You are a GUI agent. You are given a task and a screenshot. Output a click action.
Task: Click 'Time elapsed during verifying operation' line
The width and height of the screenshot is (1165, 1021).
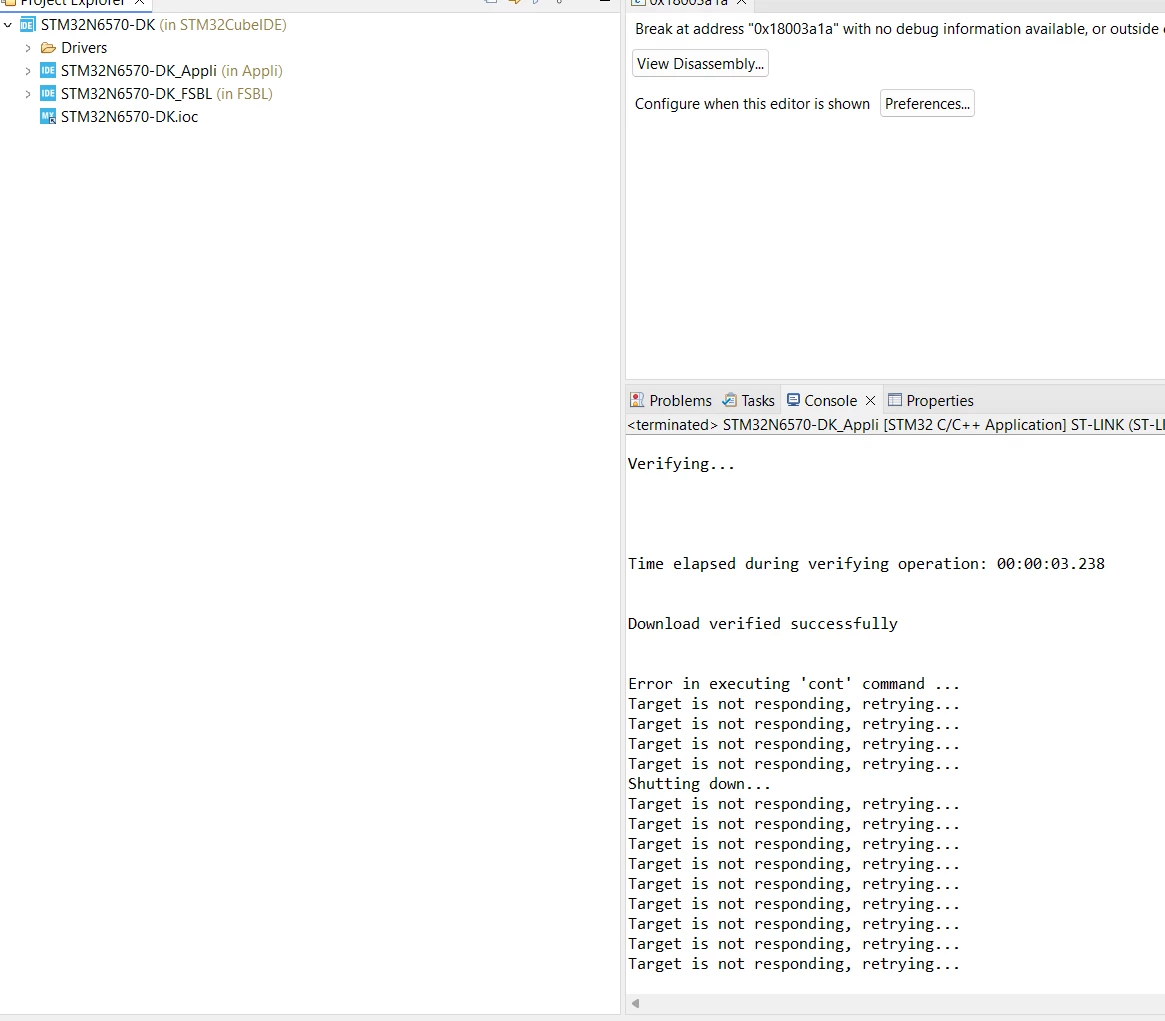click(x=866, y=564)
